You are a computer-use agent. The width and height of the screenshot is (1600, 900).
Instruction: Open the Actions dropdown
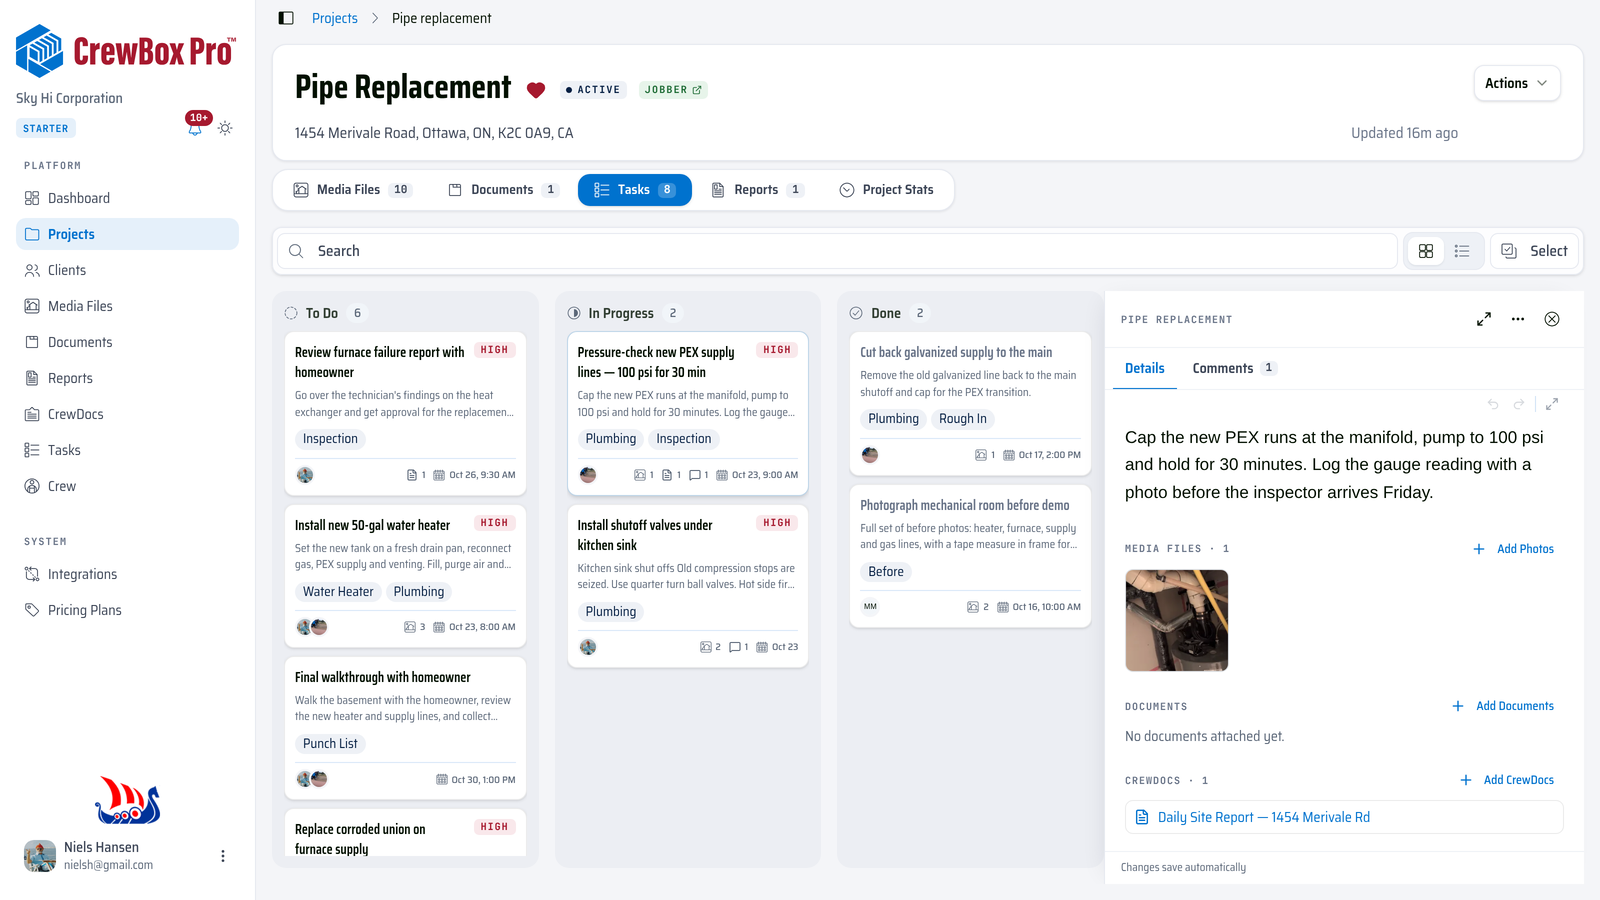click(x=1516, y=83)
